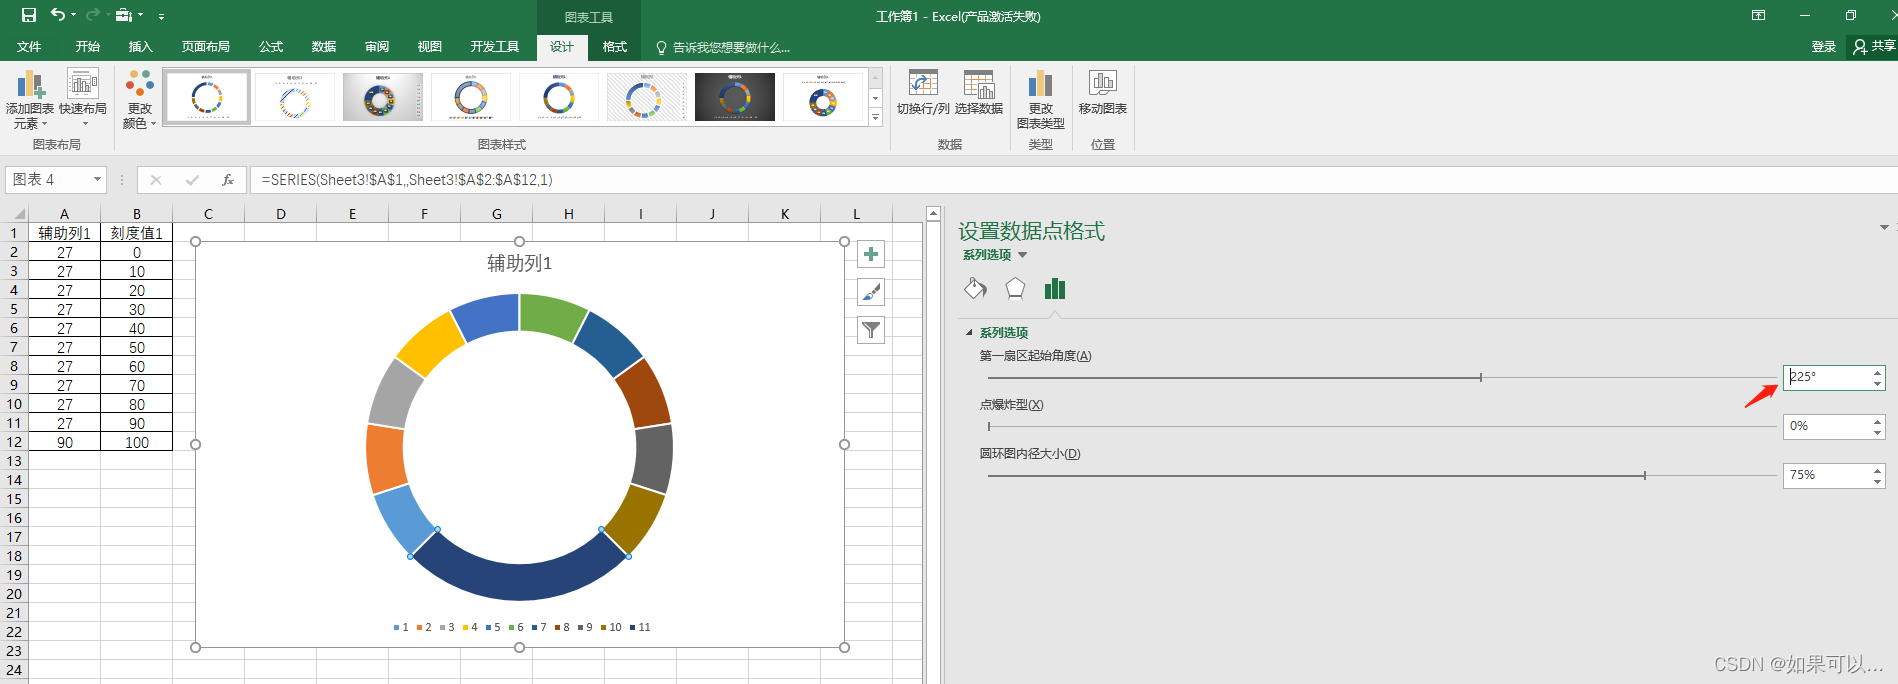Select Series Options bar chart icon
Screen dimensions: 1898x684
(1055, 289)
